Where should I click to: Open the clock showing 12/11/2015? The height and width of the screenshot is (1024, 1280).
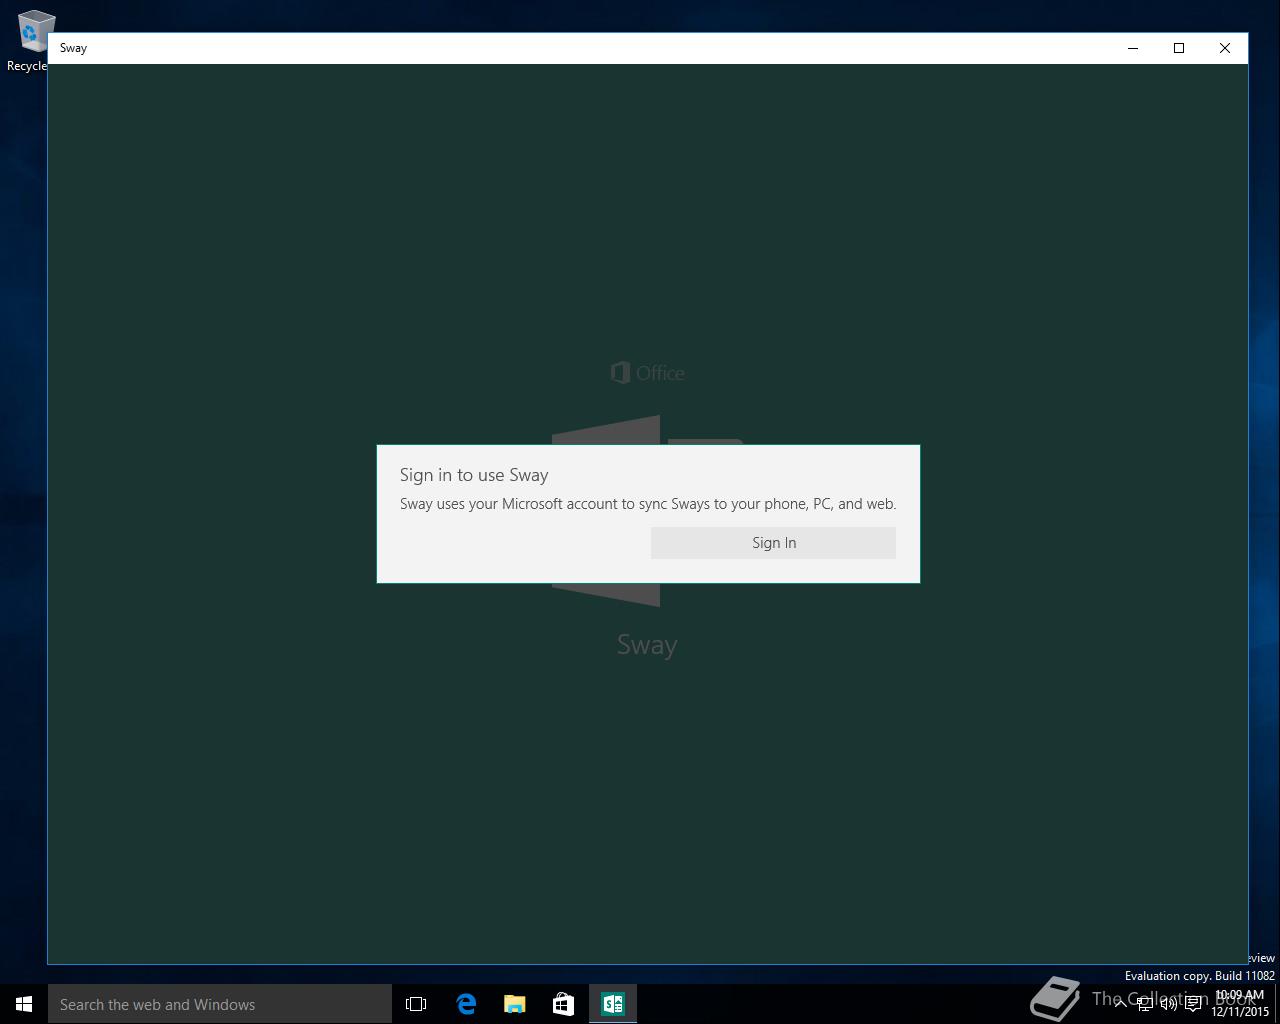[1240, 1003]
